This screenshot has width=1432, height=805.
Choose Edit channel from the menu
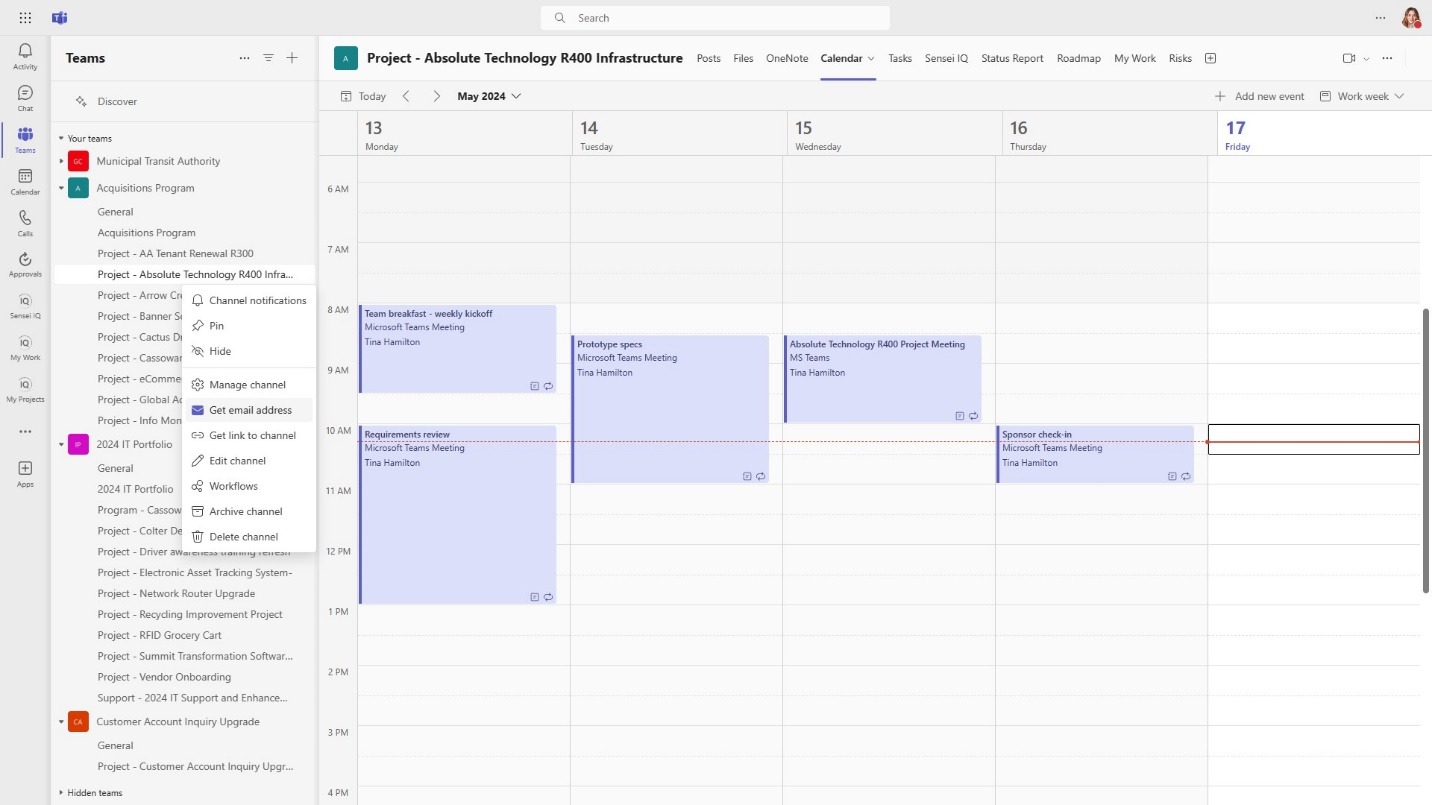(250, 461)
